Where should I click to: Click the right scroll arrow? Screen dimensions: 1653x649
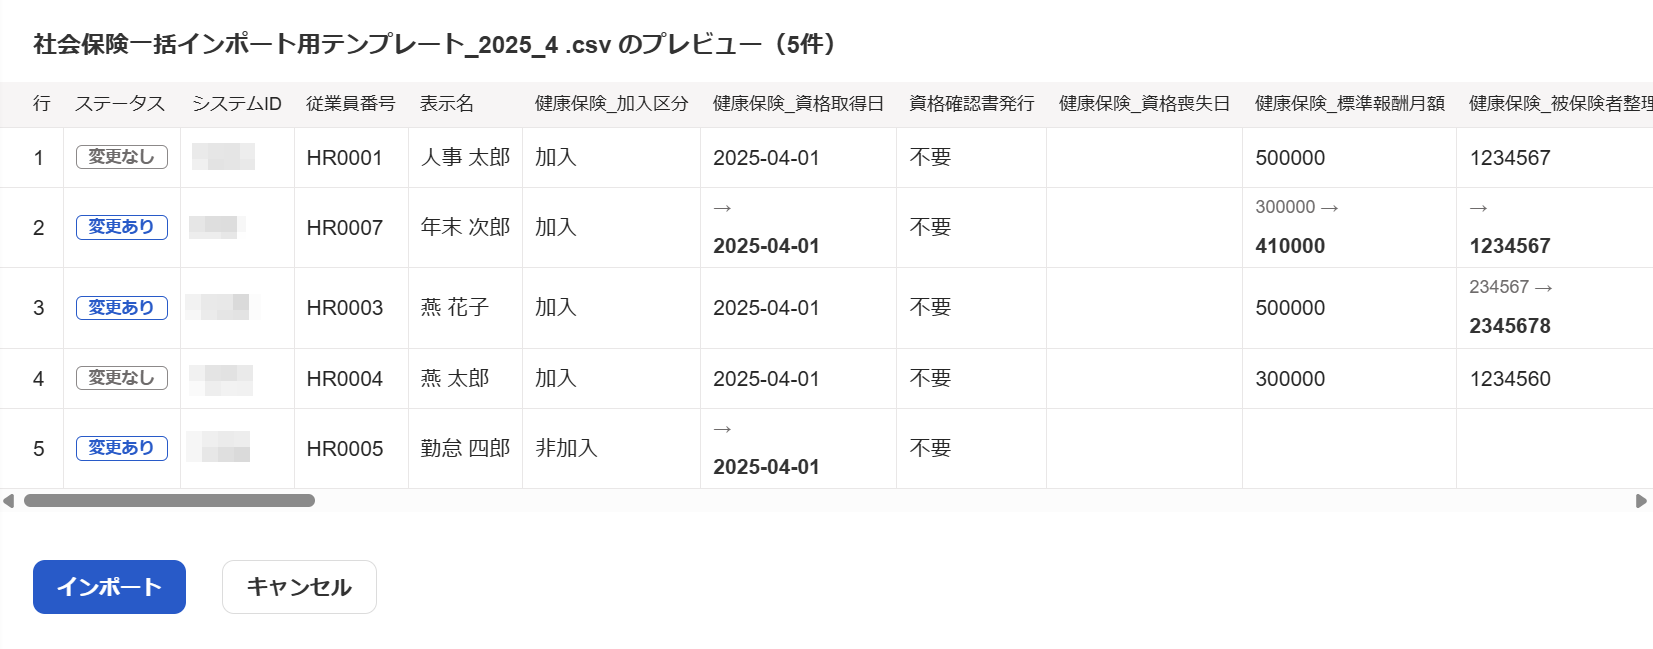1641,501
